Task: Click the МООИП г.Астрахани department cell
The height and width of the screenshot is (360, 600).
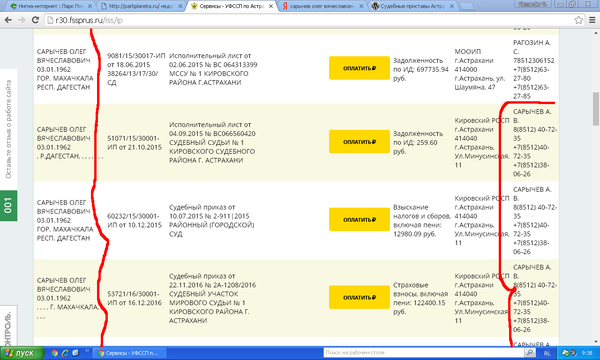Action: tap(480, 69)
